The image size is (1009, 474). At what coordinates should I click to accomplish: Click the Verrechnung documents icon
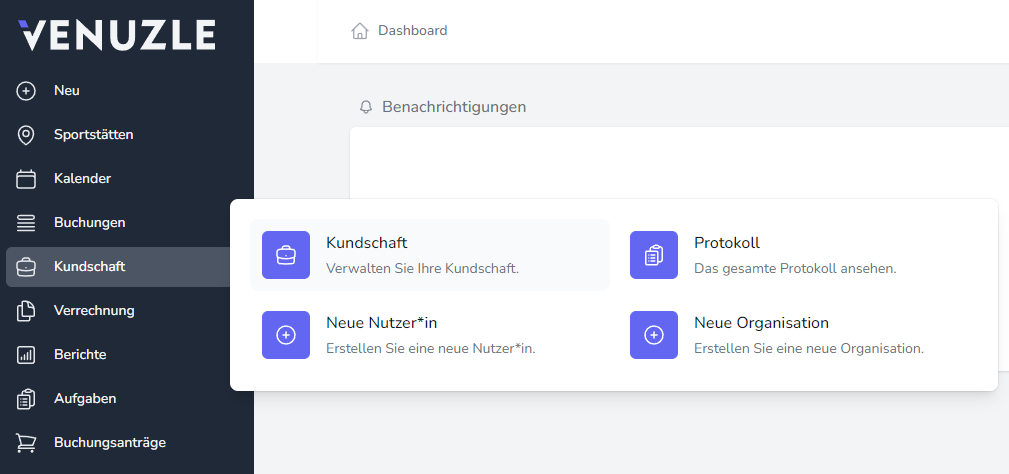coord(27,311)
